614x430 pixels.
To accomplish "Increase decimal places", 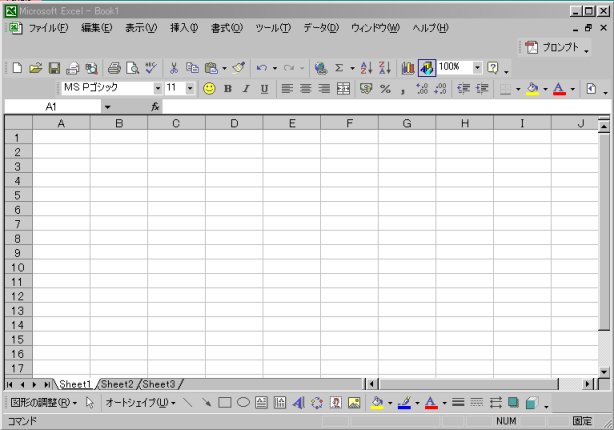I will (x=422, y=89).
